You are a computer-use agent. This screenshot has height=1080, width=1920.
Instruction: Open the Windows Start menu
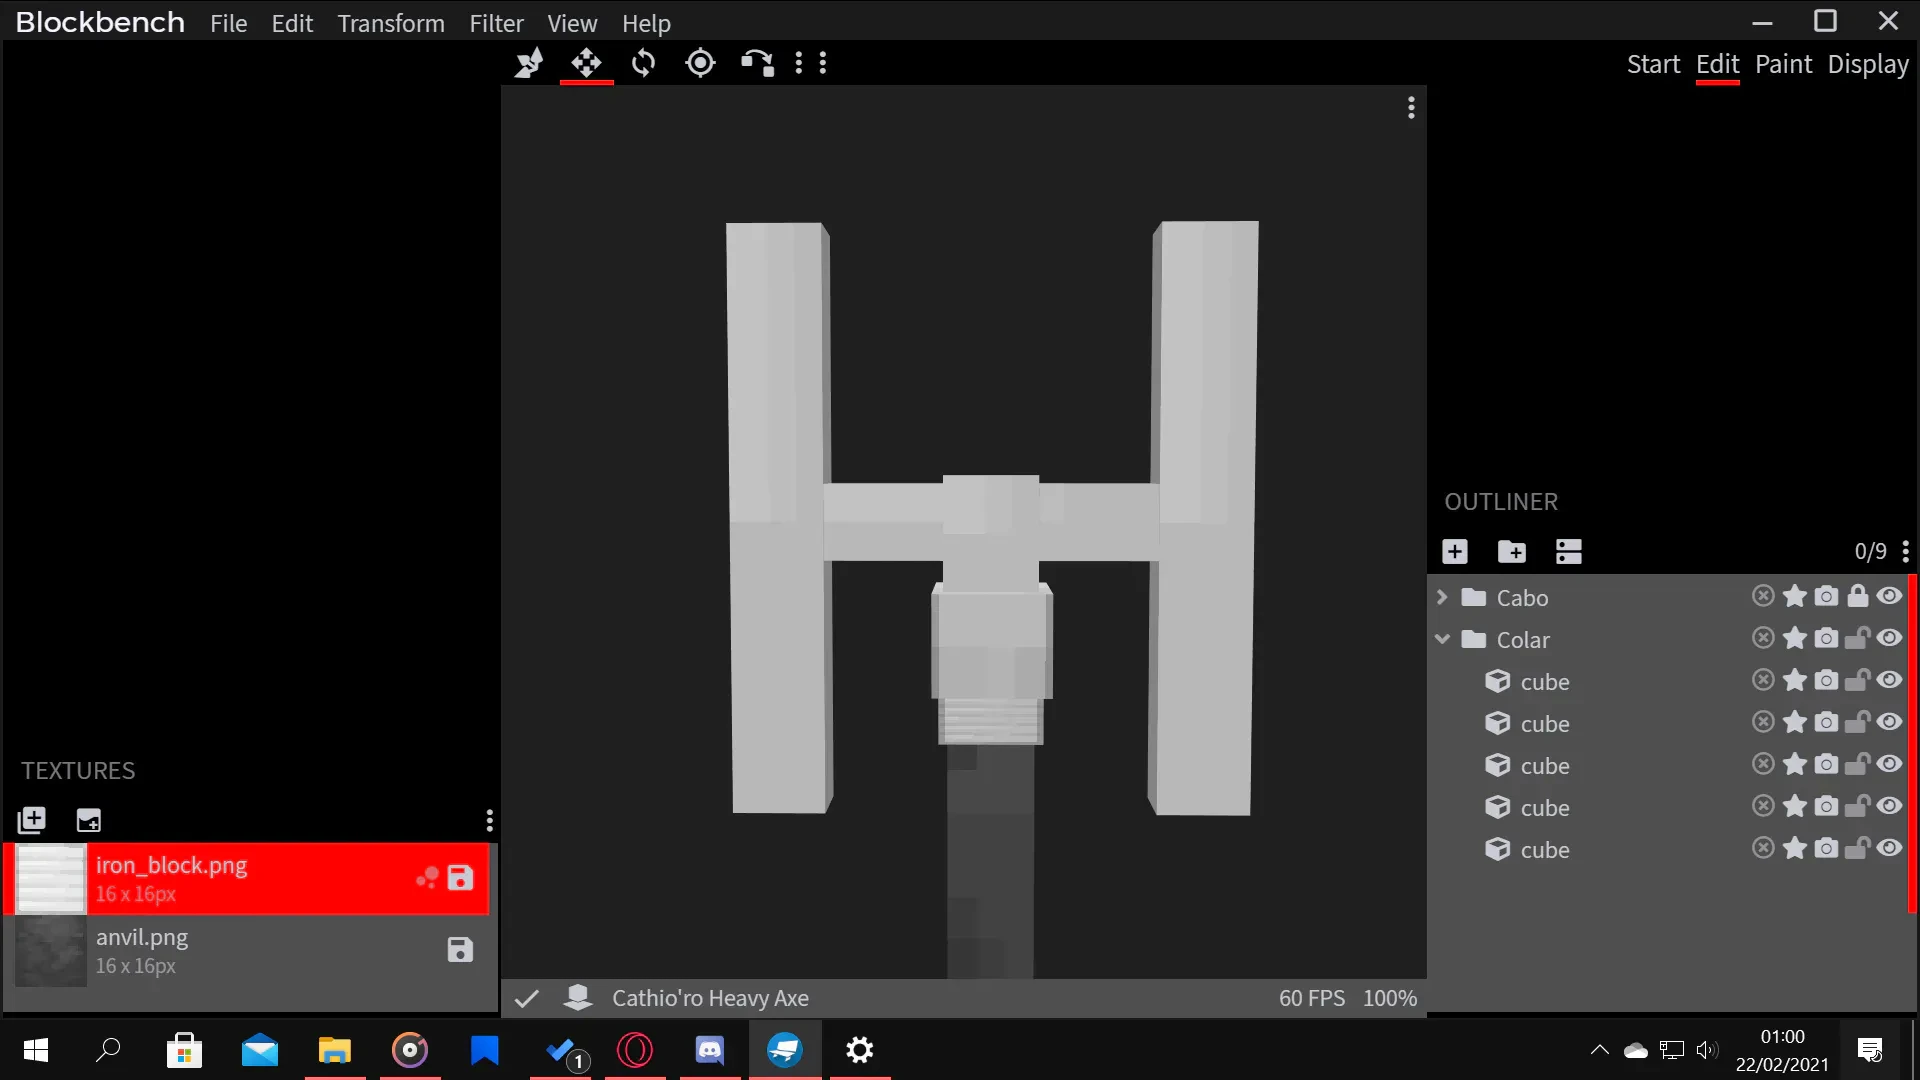pos(36,1050)
